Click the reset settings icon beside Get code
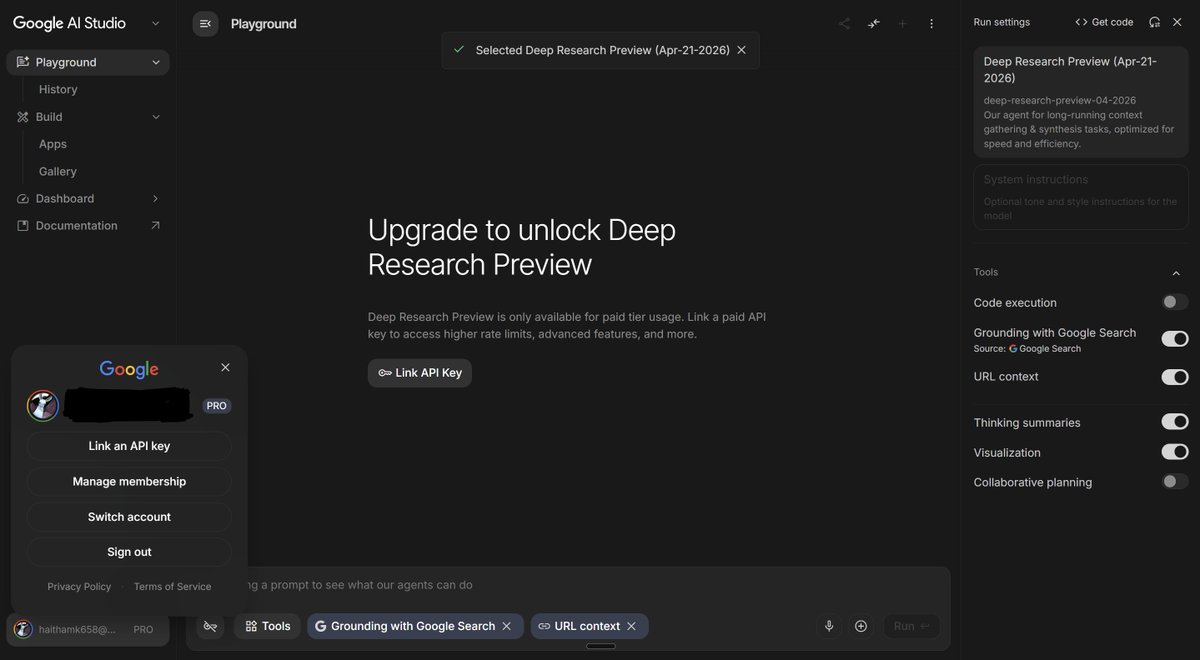The height and width of the screenshot is (660, 1200). pos(1155,22)
